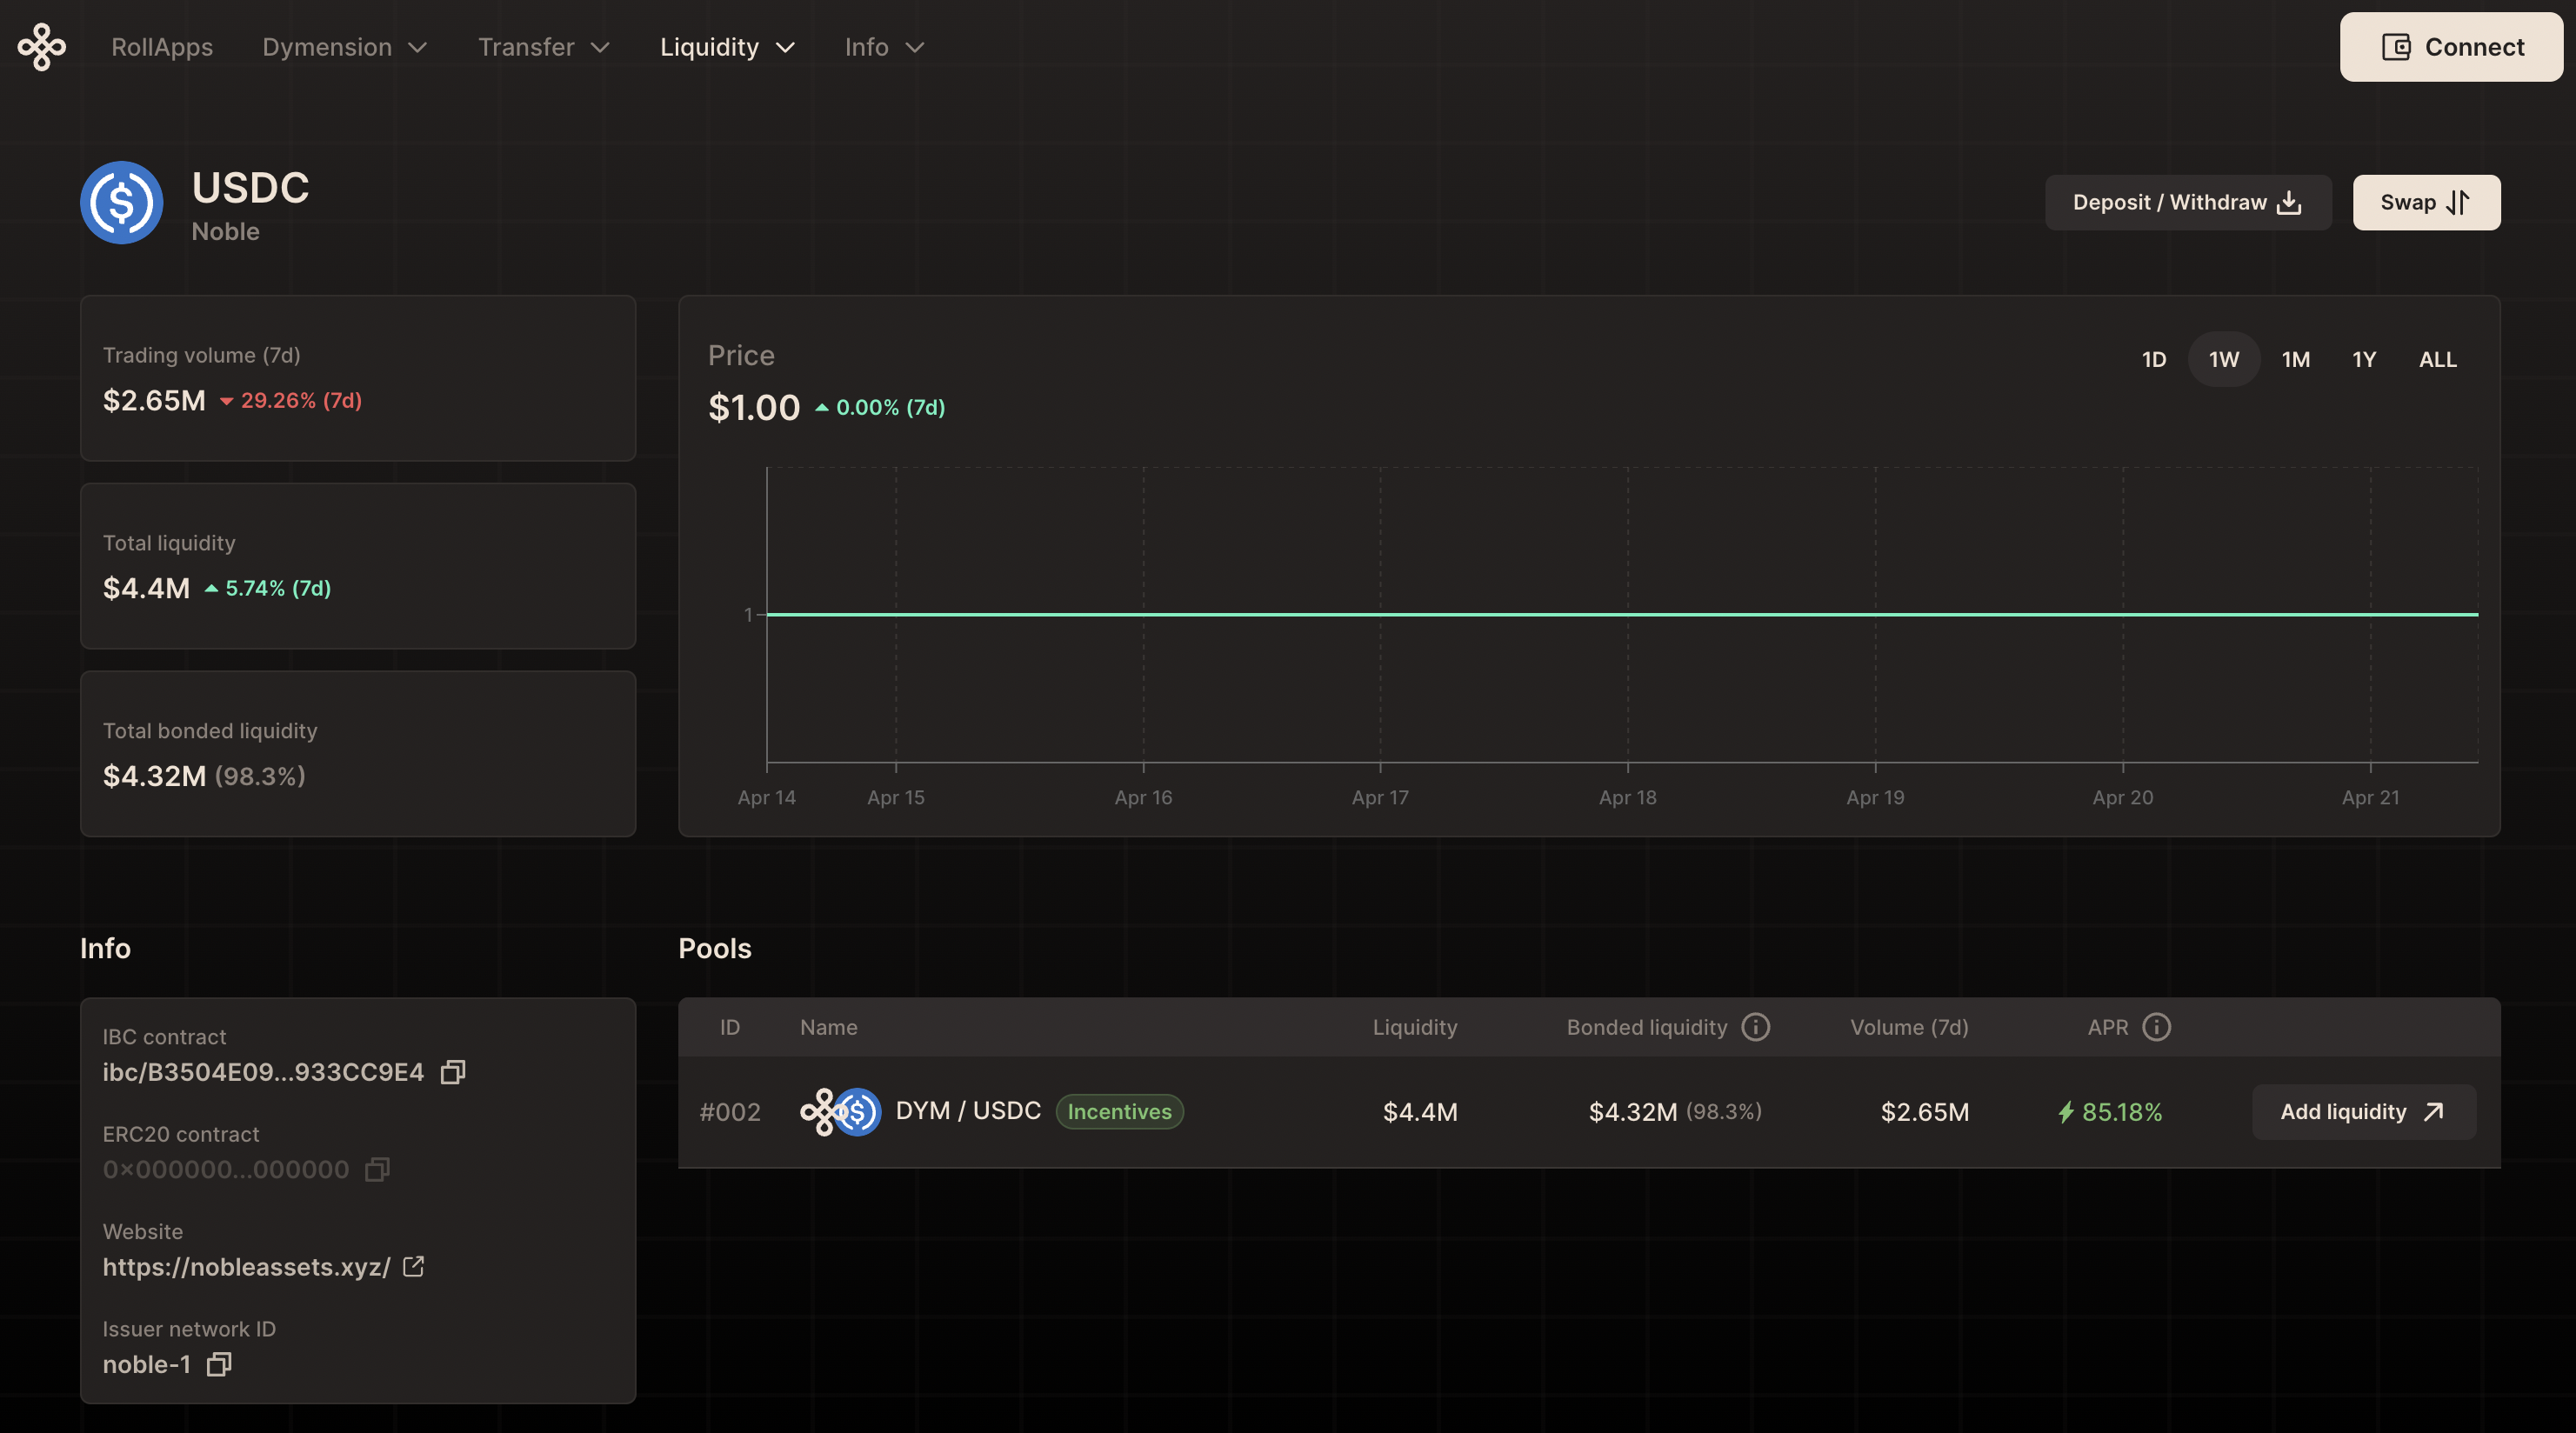Screen dimensions: 2576x1433
Task: Click the Apr 21 chart axis label
Action: click(2370, 797)
